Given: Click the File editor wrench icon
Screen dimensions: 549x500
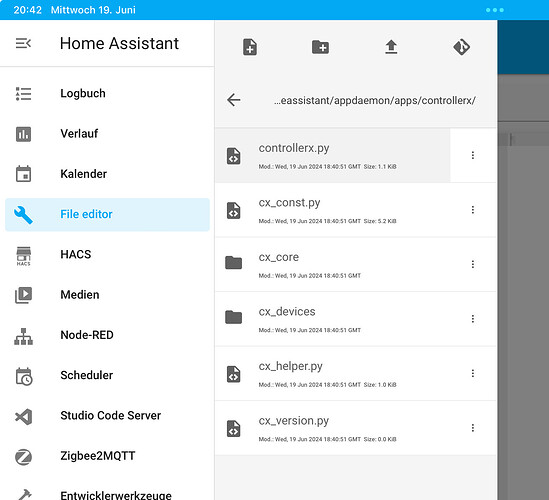Looking at the screenshot, I should tap(23, 215).
